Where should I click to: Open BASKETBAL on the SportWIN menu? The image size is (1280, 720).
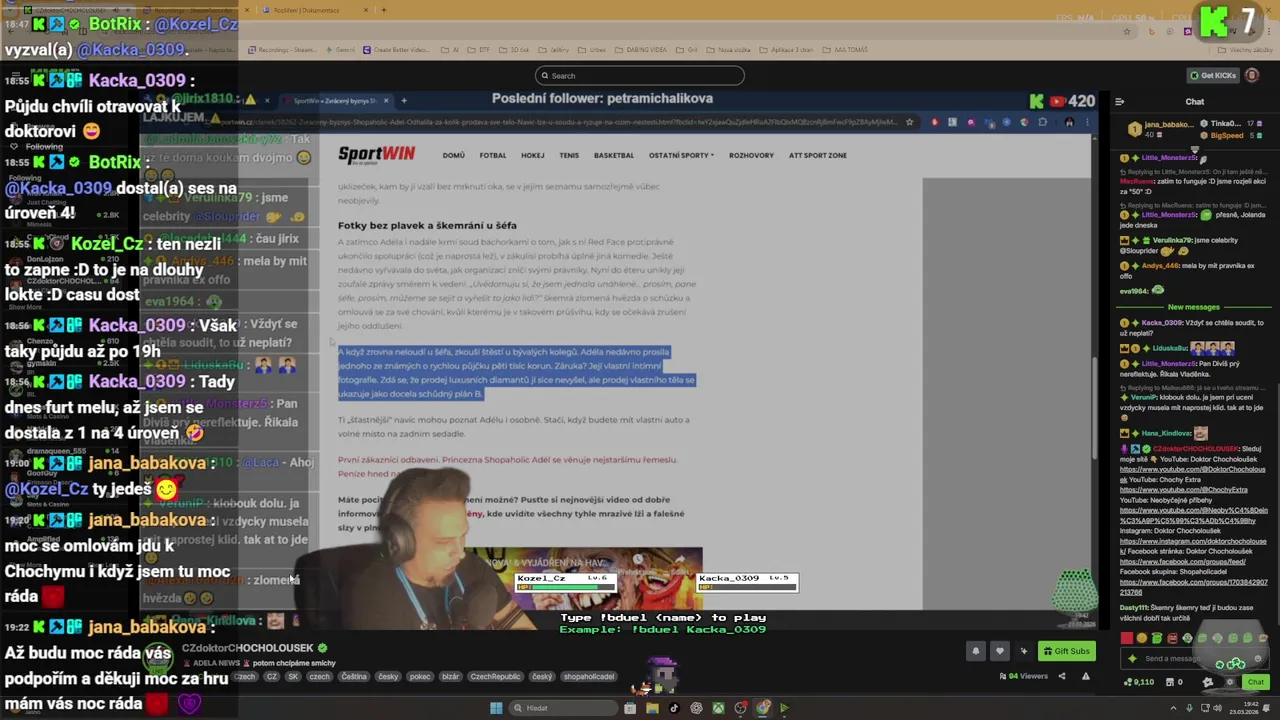pos(614,155)
